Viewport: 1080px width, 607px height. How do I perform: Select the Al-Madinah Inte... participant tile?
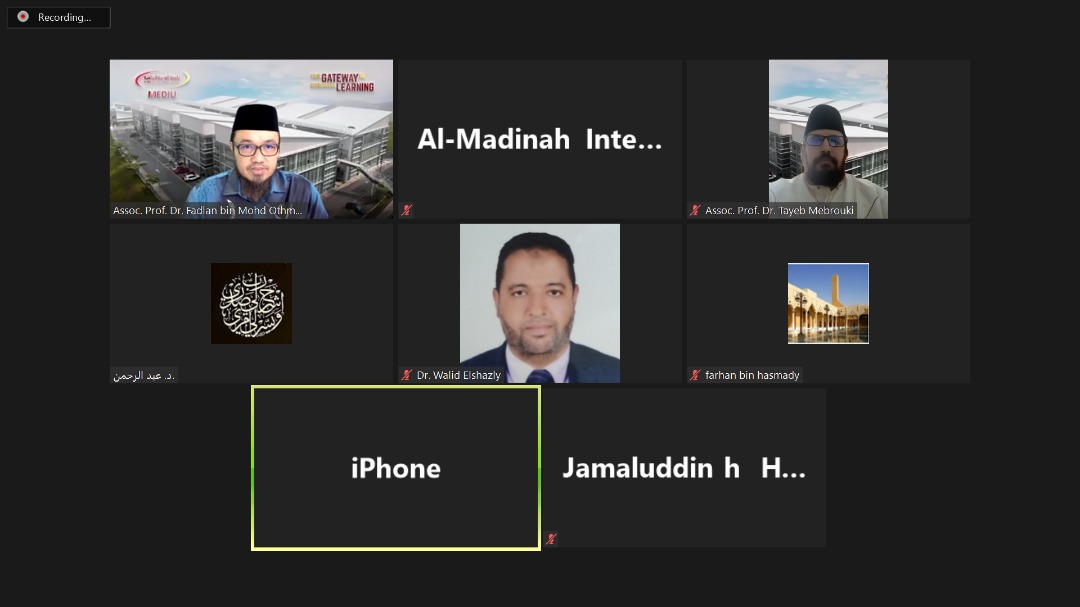click(x=540, y=139)
